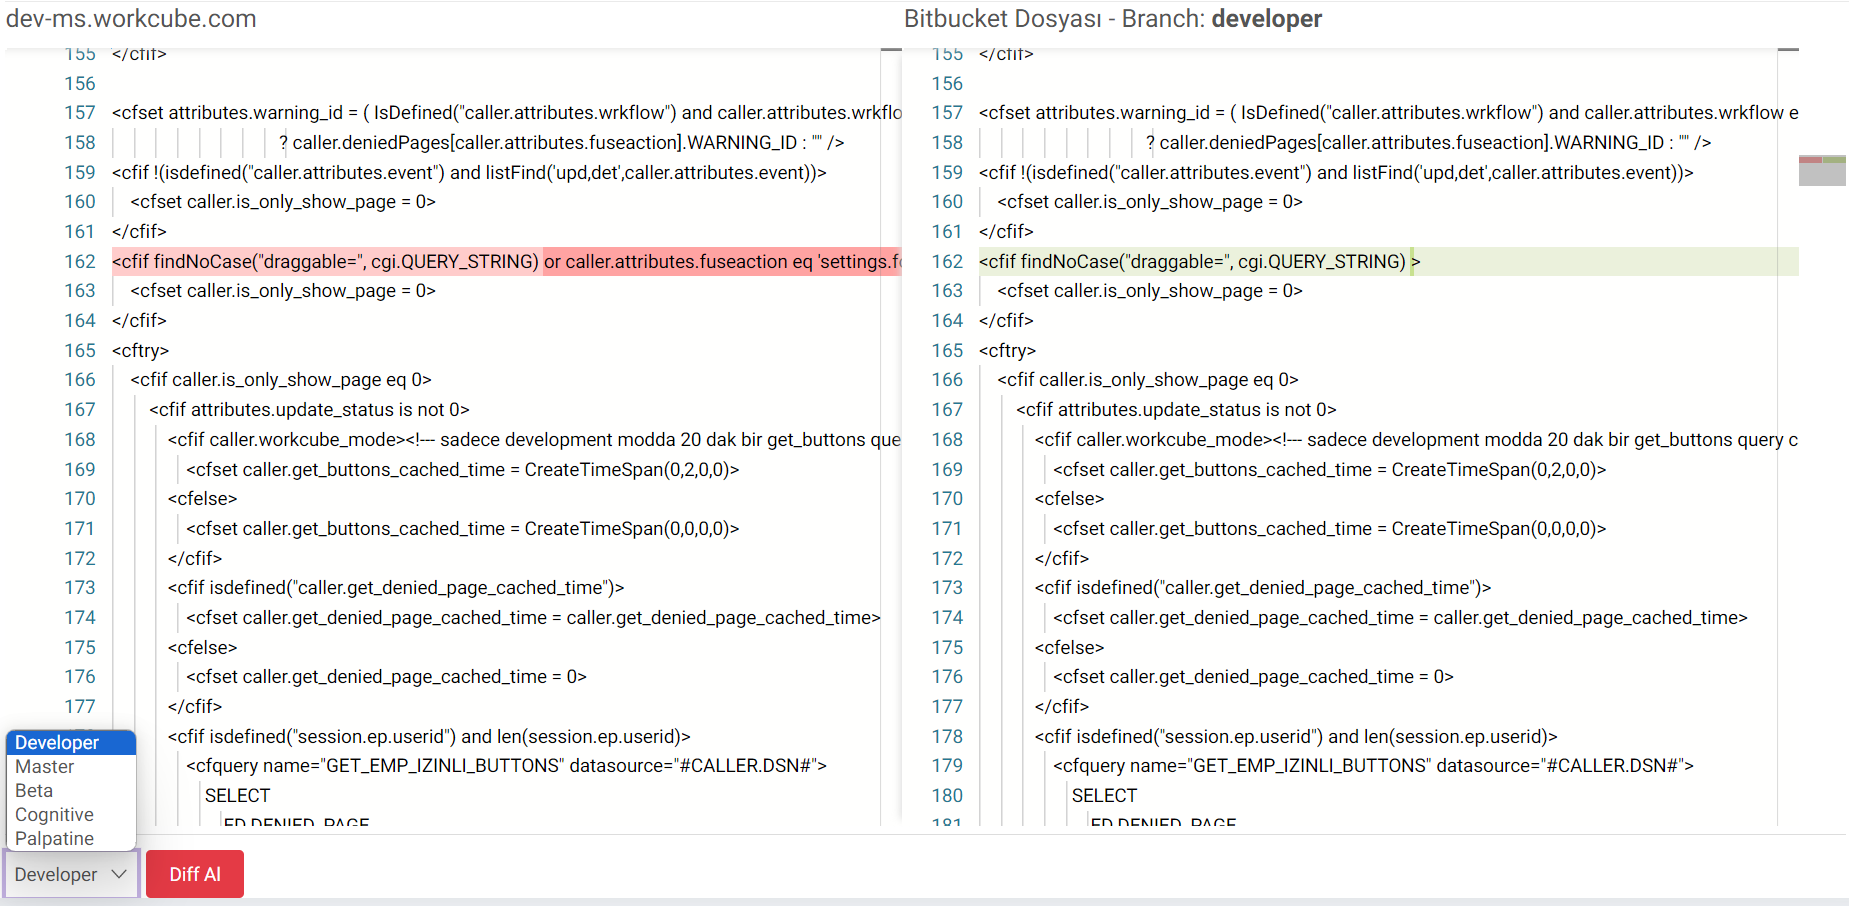The image size is (1849, 906).
Task: Open the Developer branch dropdown
Action: 57,874
